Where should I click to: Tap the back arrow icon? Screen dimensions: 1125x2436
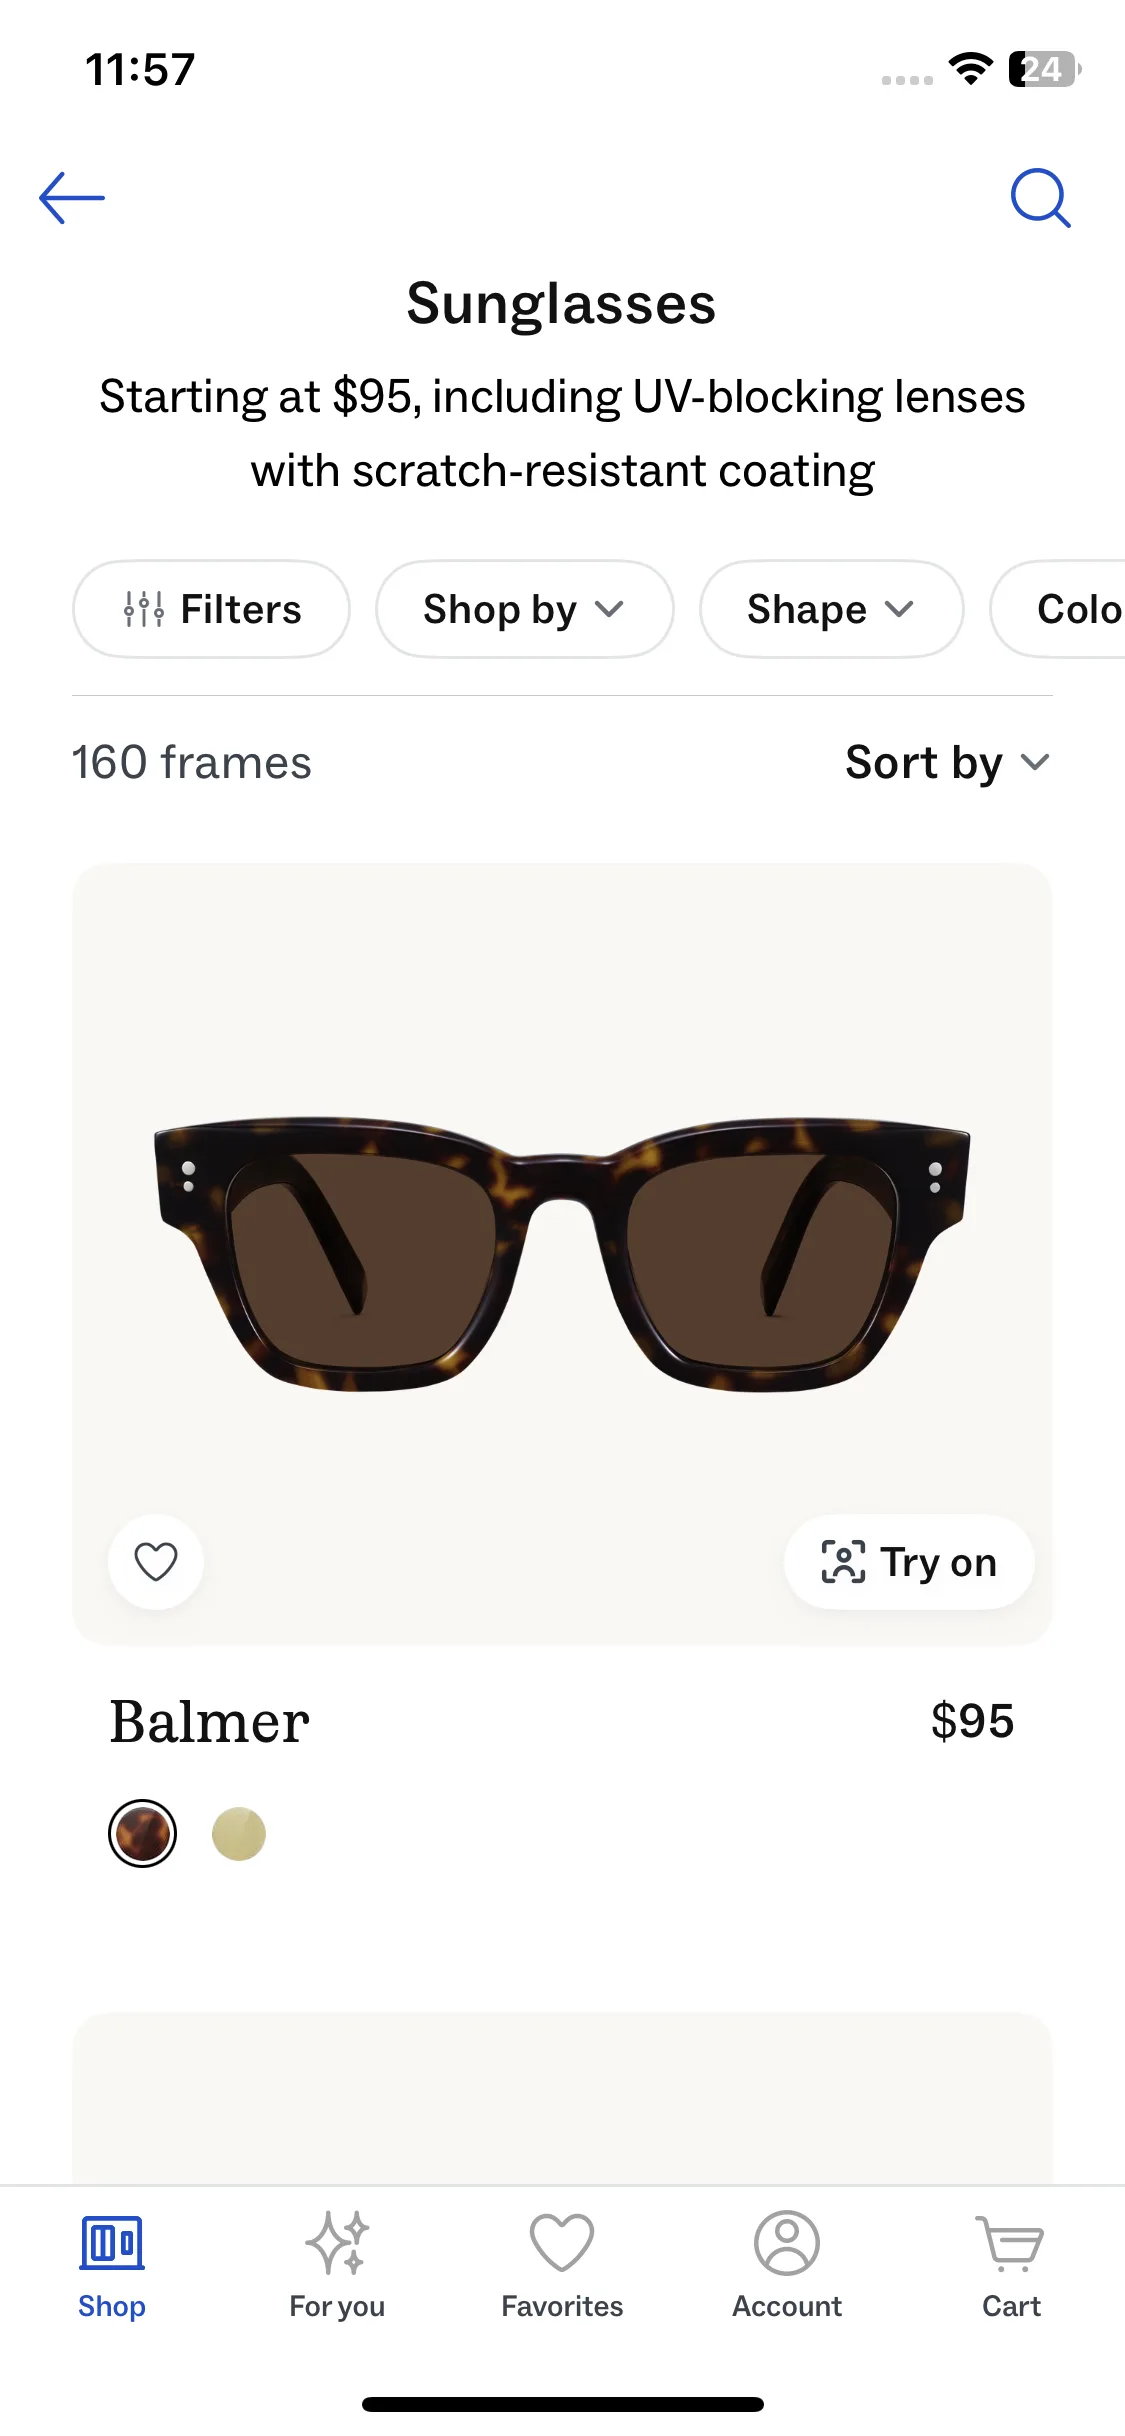tap(72, 198)
